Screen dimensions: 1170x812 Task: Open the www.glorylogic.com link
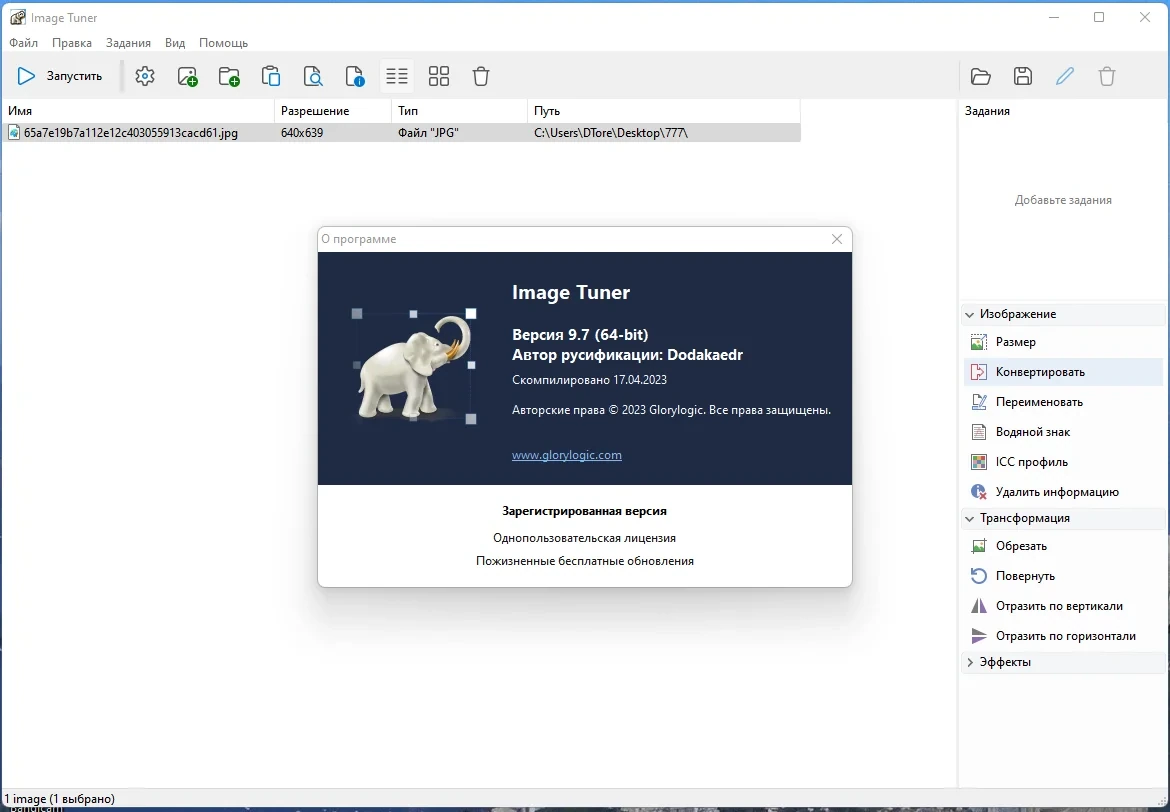pos(566,455)
